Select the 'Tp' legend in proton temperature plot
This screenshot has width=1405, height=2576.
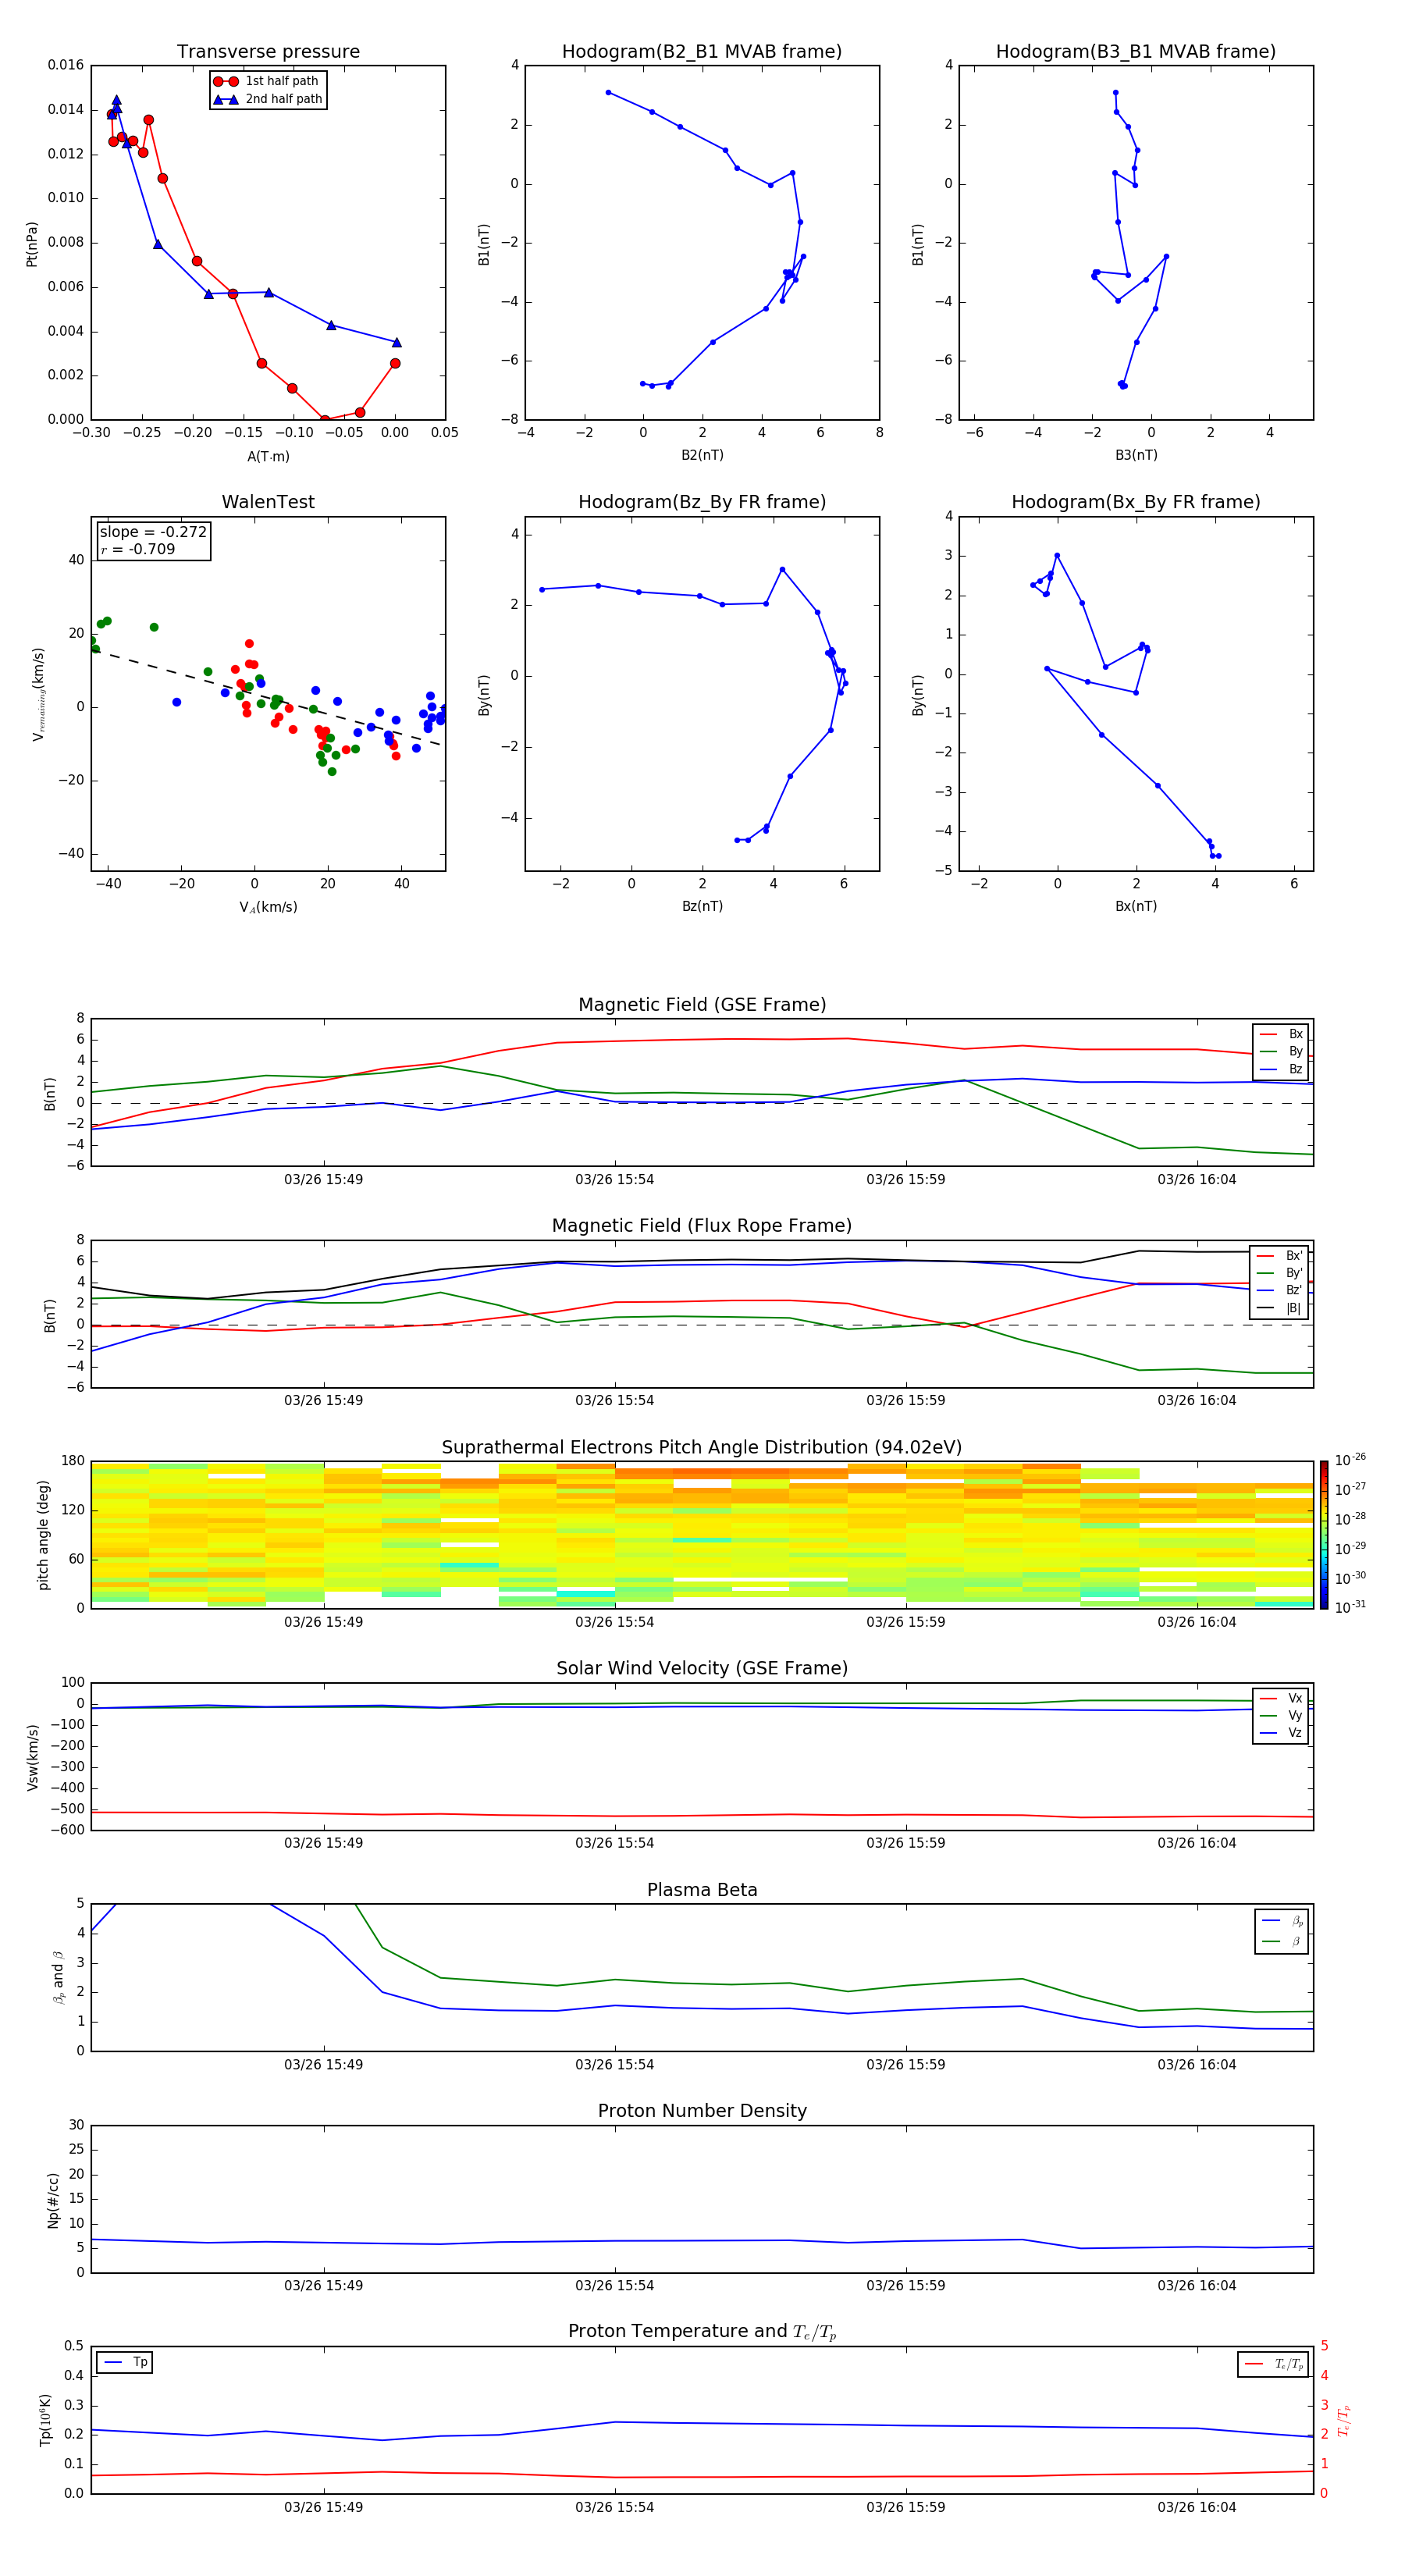pyautogui.click(x=124, y=2362)
